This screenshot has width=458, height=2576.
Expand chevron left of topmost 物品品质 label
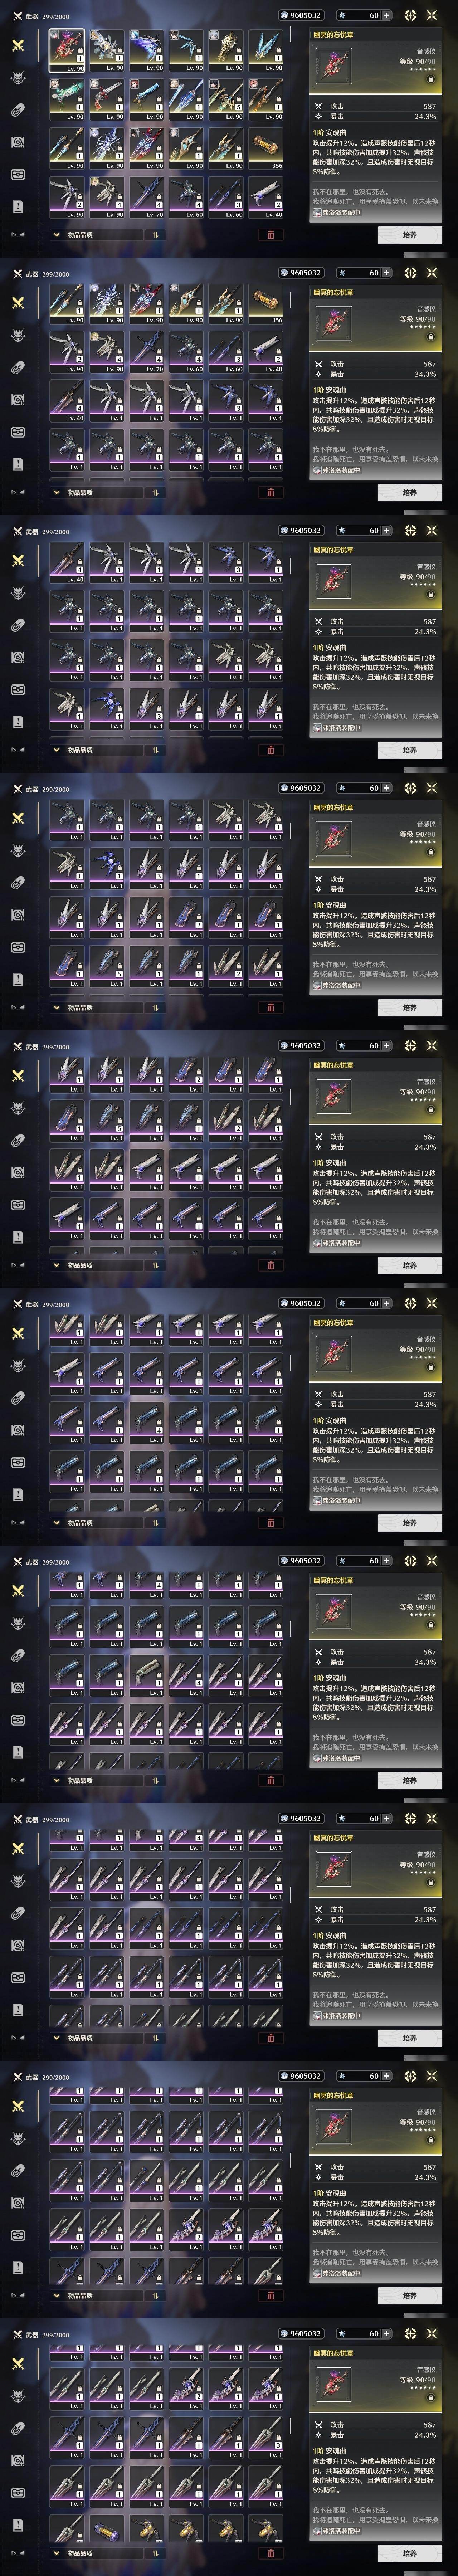point(56,235)
